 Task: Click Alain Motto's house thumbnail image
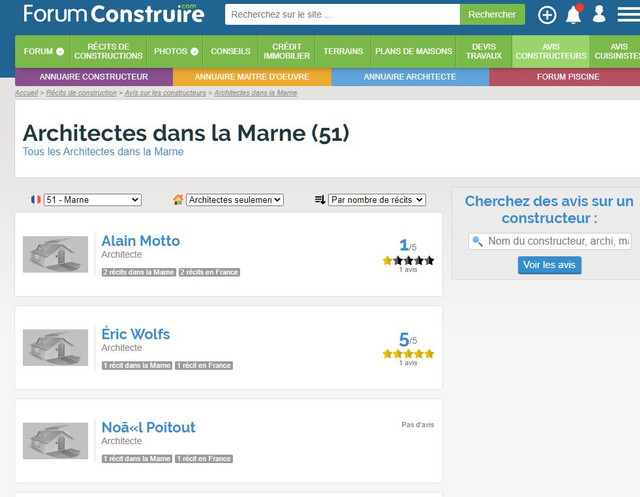tap(55, 255)
